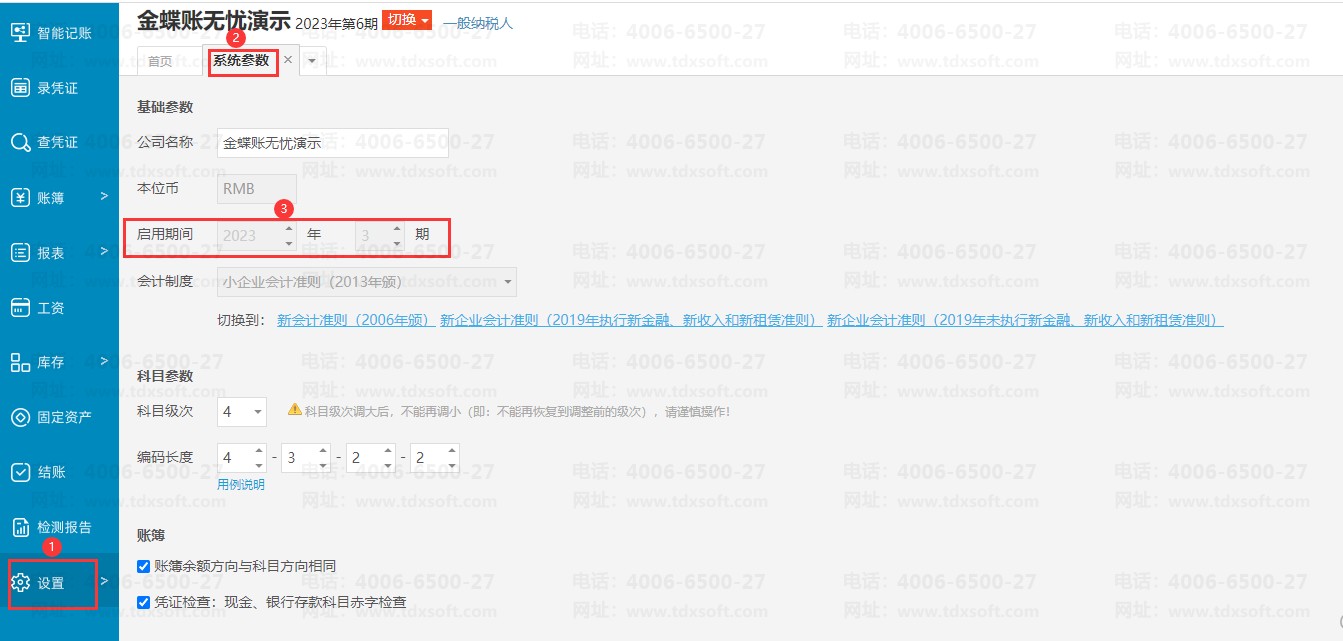The image size is (1343, 641).
Task: Open the 用例说明 link
Action: tap(241, 484)
